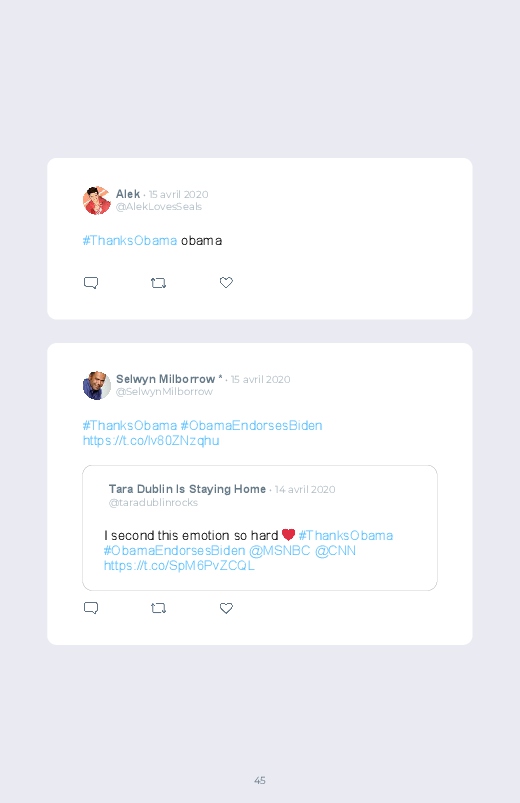This screenshot has height=803, width=520.
Task: Click Tara Dublin Is Staying Home name
Action: click(x=187, y=489)
